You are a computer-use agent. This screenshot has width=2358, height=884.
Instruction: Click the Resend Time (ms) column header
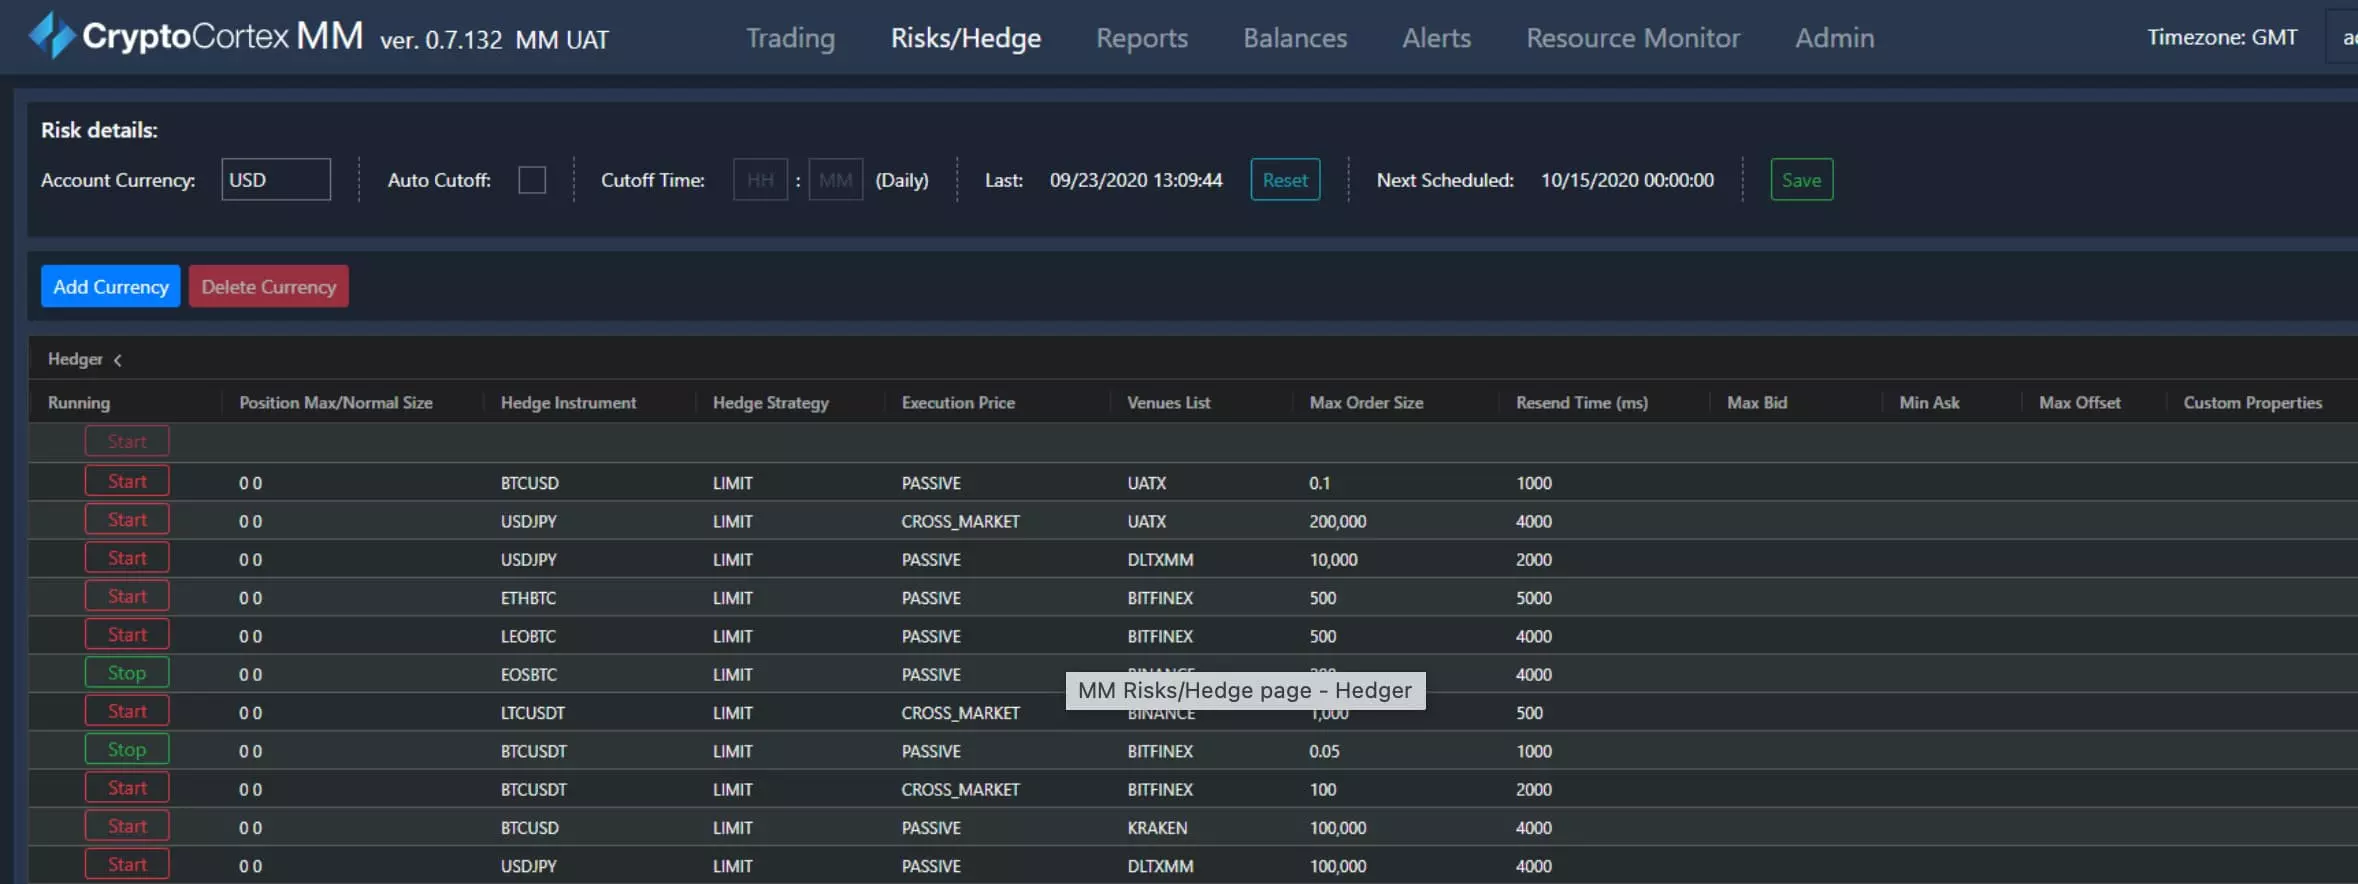[x=1582, y=403]
